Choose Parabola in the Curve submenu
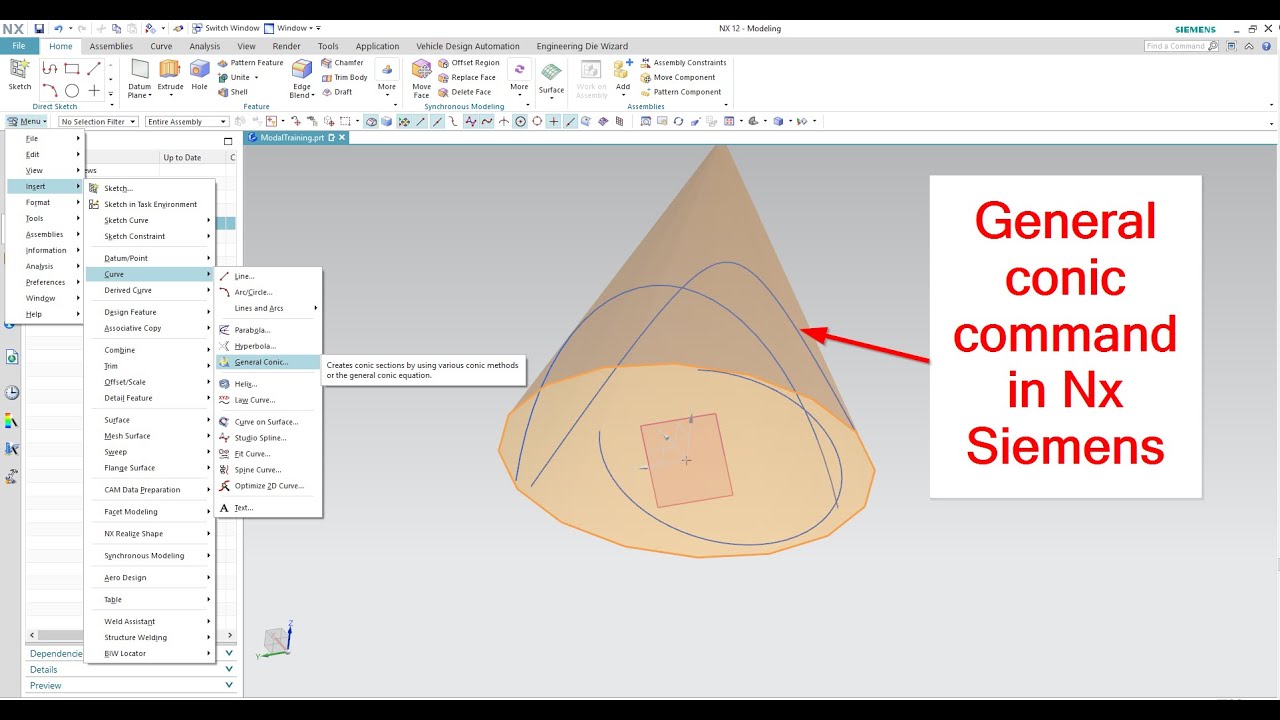 pos(268,330)
